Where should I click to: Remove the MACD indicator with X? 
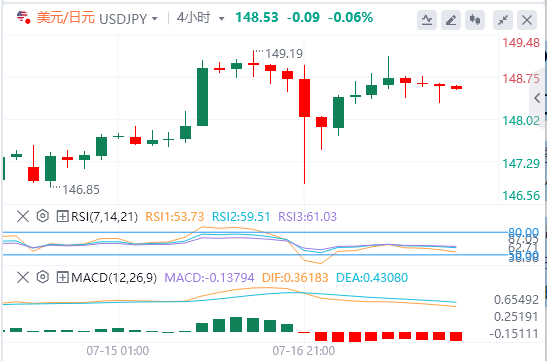pos(23,278)
